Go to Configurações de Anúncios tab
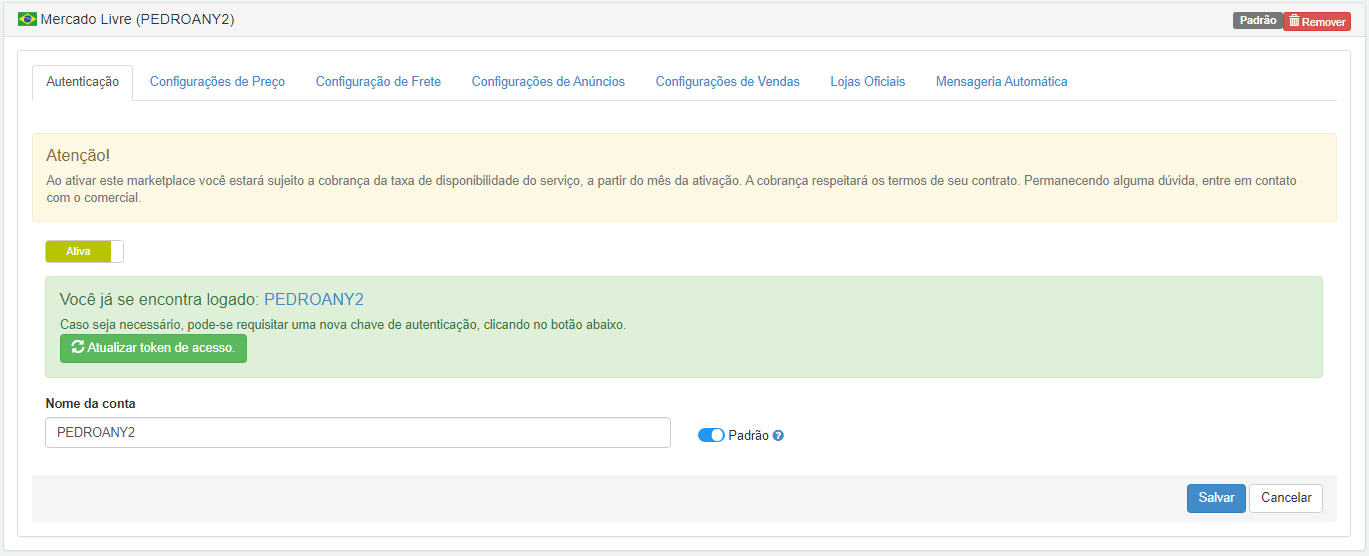Image resolution: width=1369 pixels, height=556 pixels. point(548,82)
